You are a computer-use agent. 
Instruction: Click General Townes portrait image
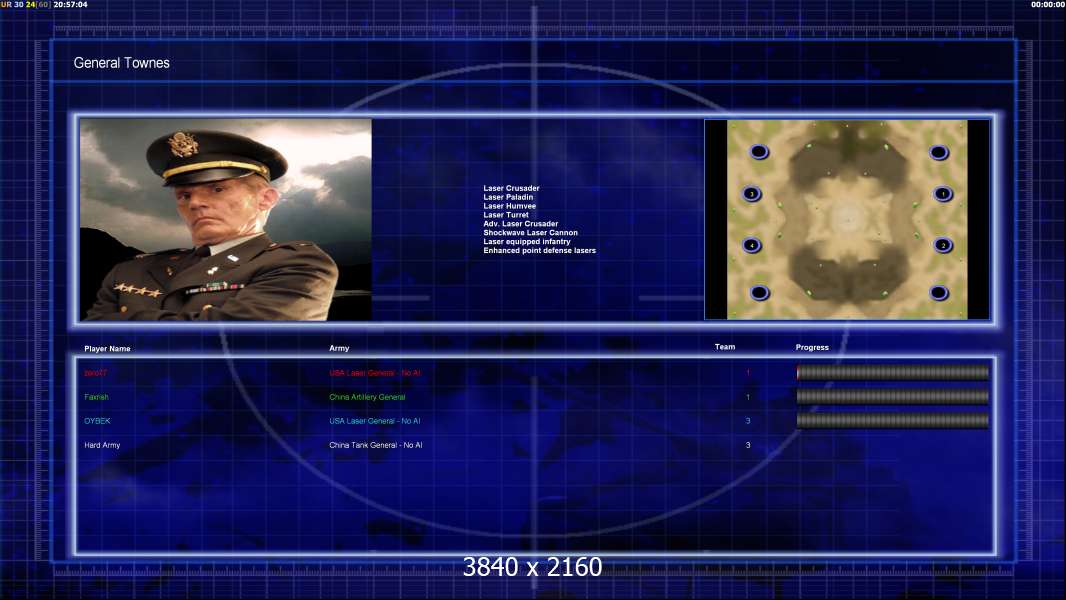pyautogui.click(x=226, y=219)
